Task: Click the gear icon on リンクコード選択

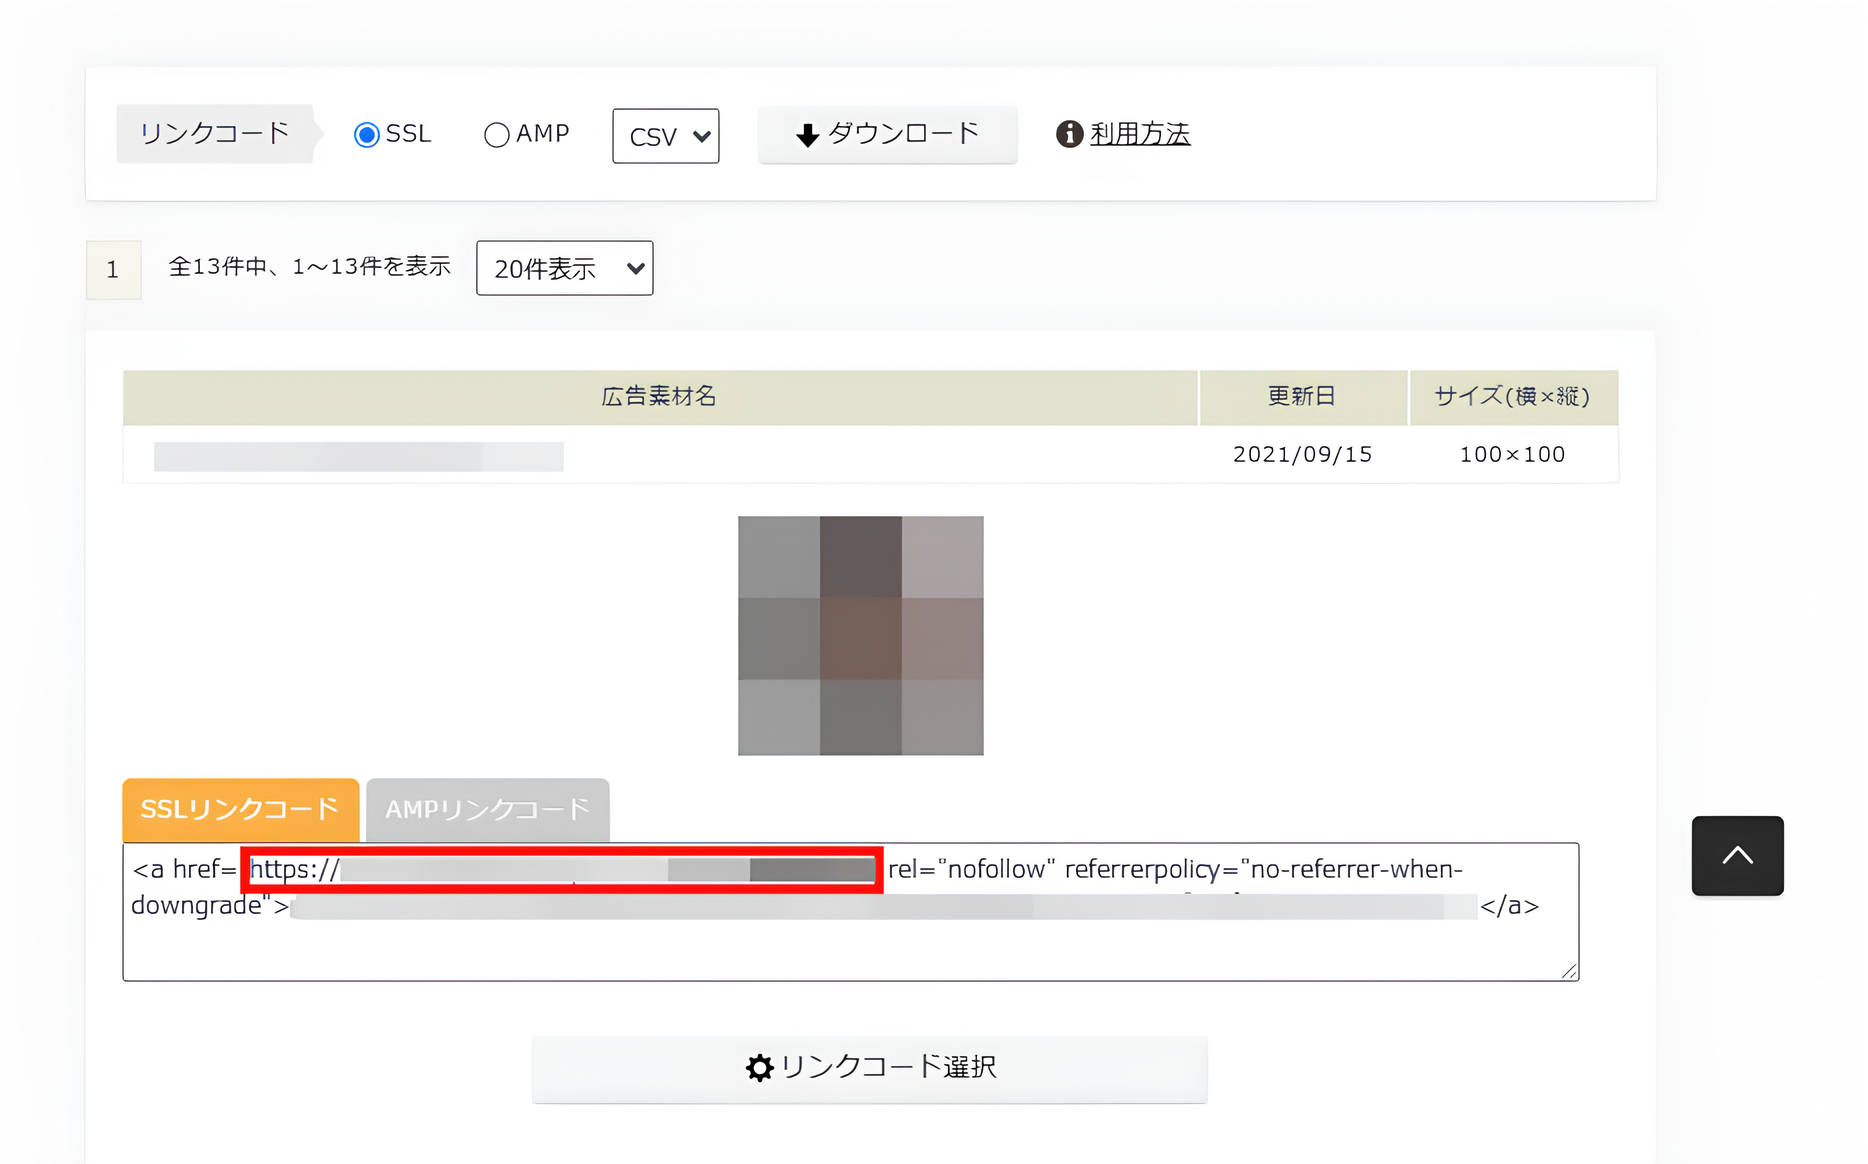Action: point(761,1067)
